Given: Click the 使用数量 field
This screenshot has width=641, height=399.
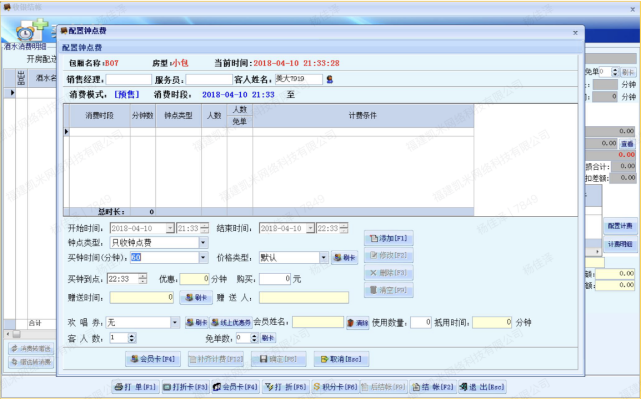Looking at the screenshot, I should (x=421, y=322).
